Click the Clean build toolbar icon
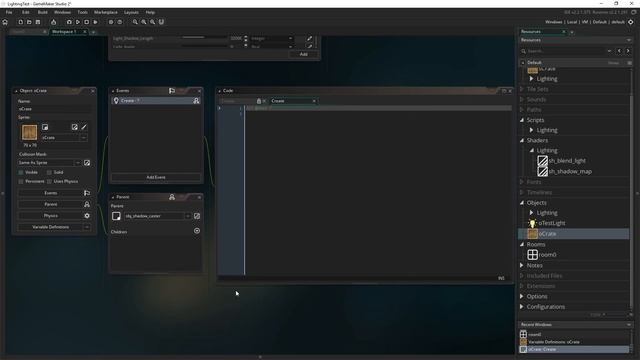This screenshot has height=360, width=640. coord(96,22)
